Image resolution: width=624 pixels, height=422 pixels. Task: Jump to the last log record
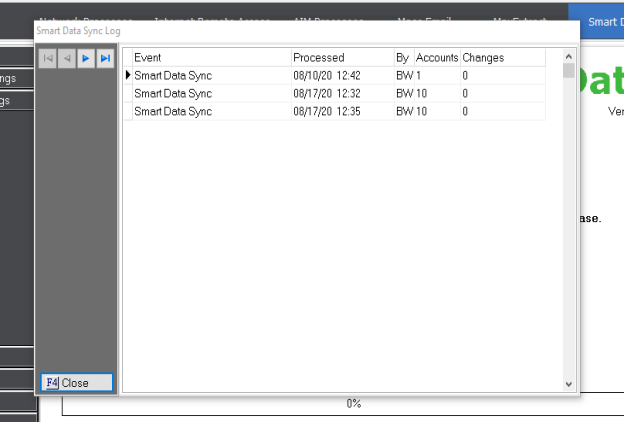coord(104,60)
